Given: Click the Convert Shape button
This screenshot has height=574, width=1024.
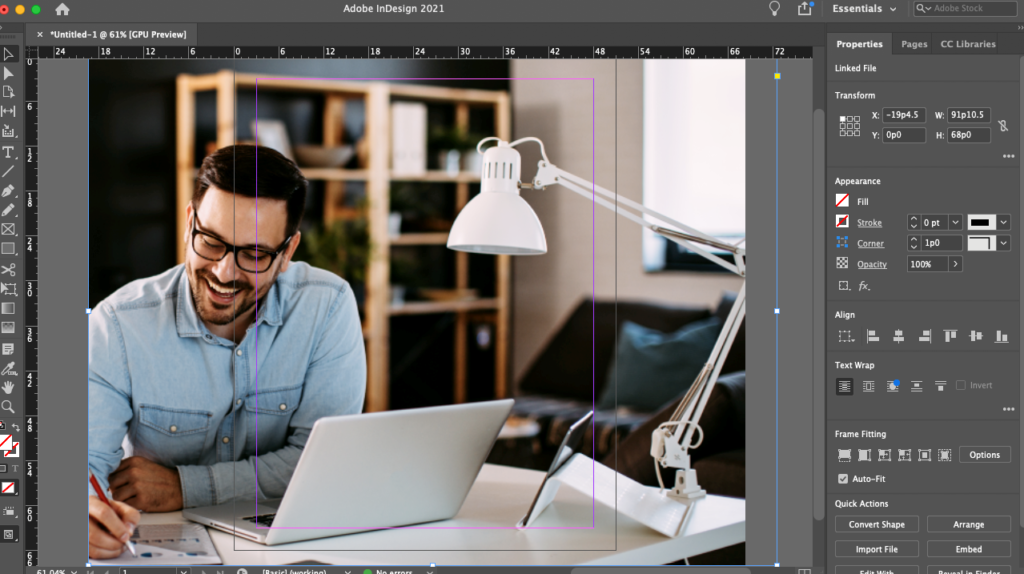Looking at the screenshot, I should (x=876, y=524).
